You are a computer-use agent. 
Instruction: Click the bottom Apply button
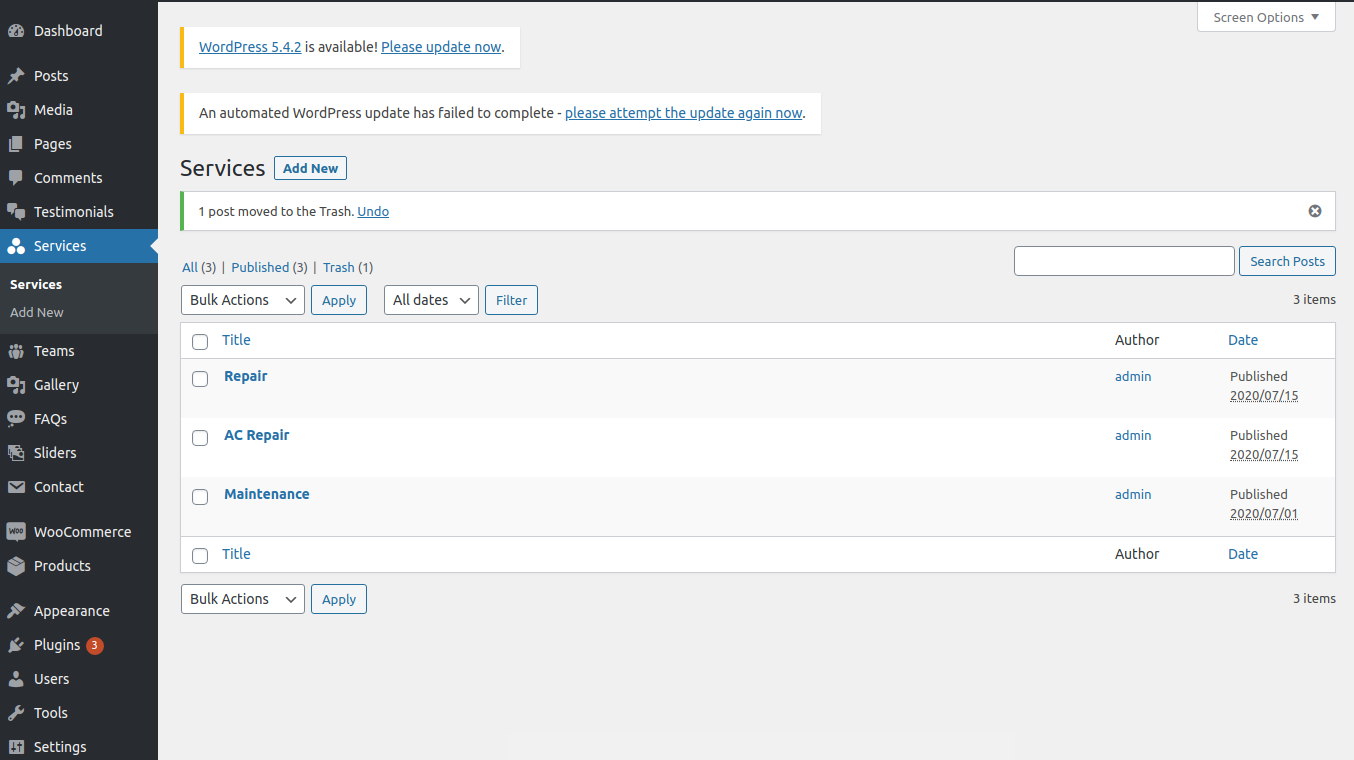point(339,599)
